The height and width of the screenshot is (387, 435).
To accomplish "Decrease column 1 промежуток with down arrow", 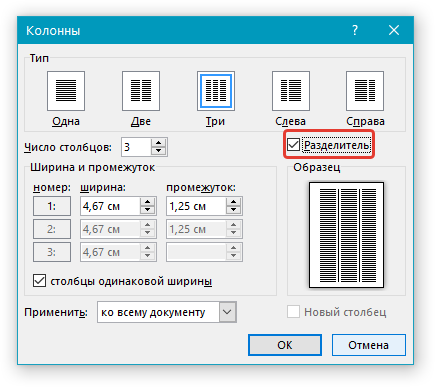I will point(233,210).
